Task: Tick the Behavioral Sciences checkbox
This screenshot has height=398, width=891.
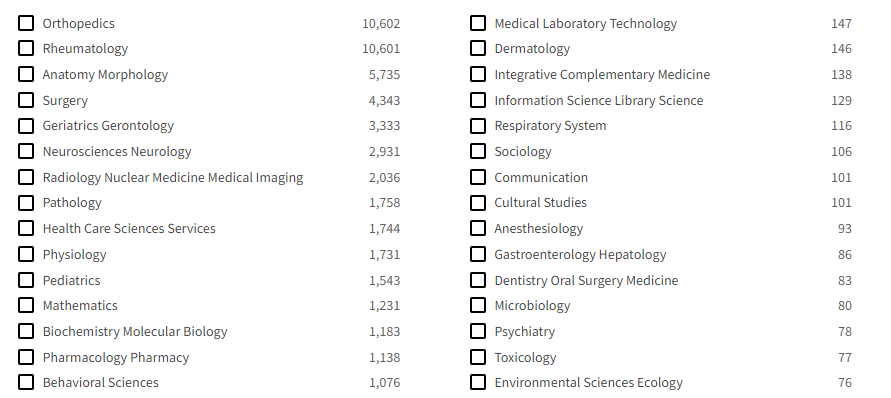Action: click(x=26, y=383)
